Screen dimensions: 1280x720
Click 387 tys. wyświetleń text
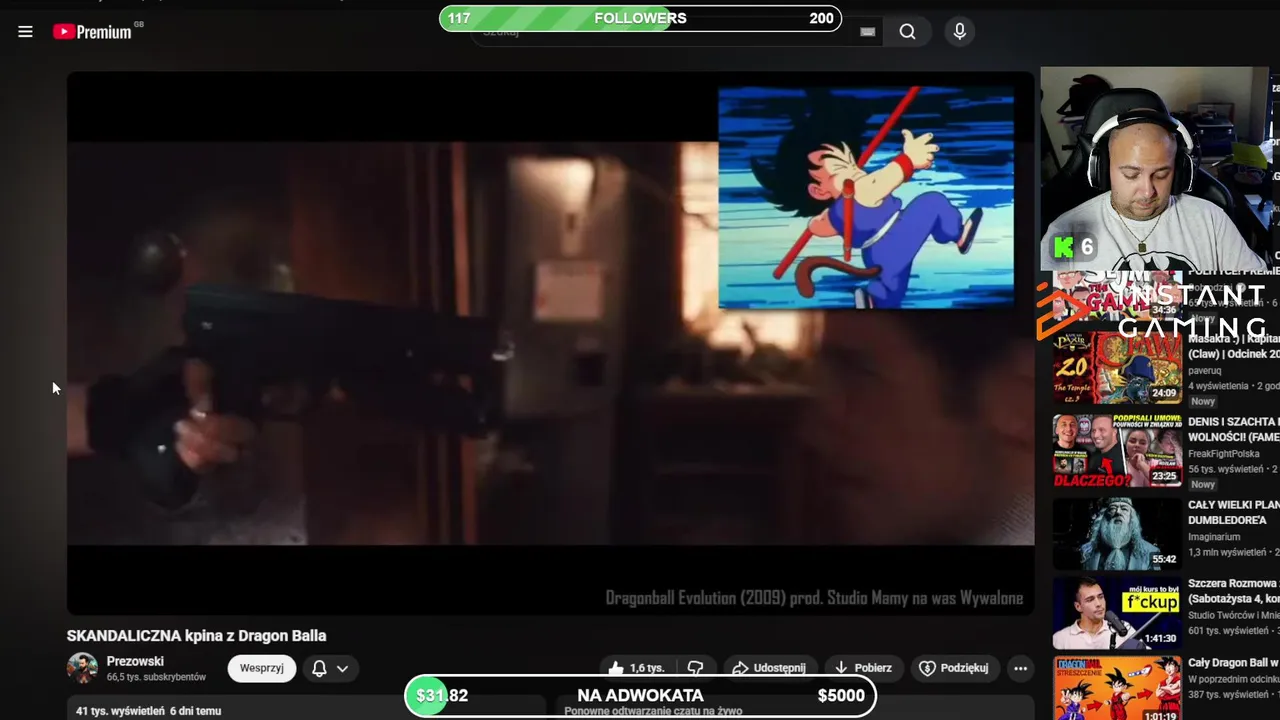(x=1226, y=694)
